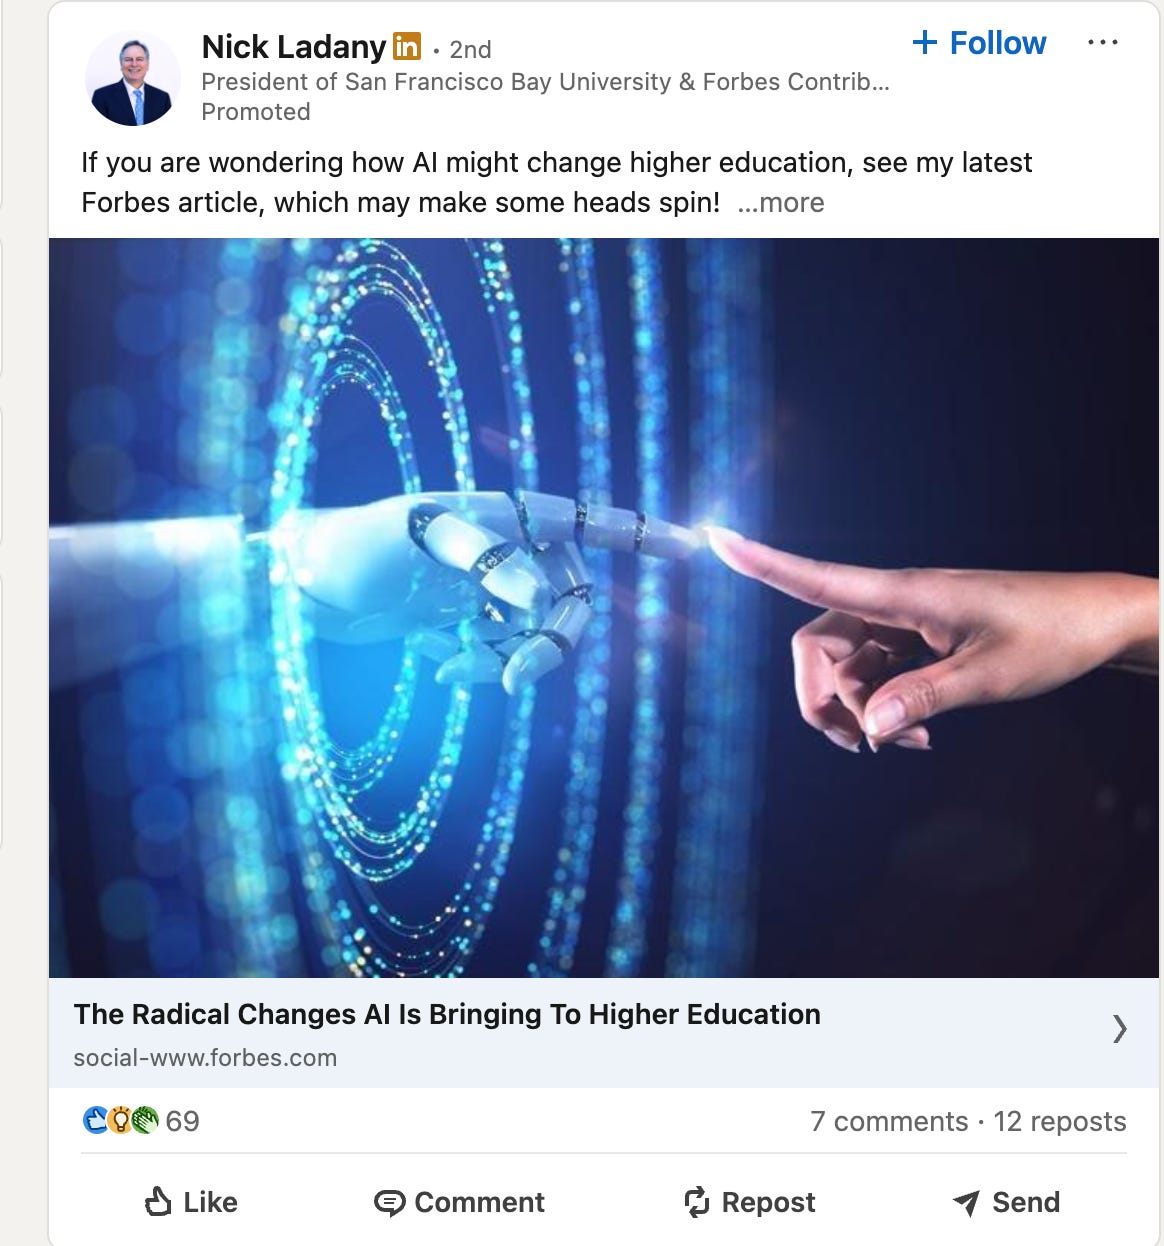Click the clapping celebrate reaction icon
Screen dimensions: 1164x1246
coord(145,1120)
